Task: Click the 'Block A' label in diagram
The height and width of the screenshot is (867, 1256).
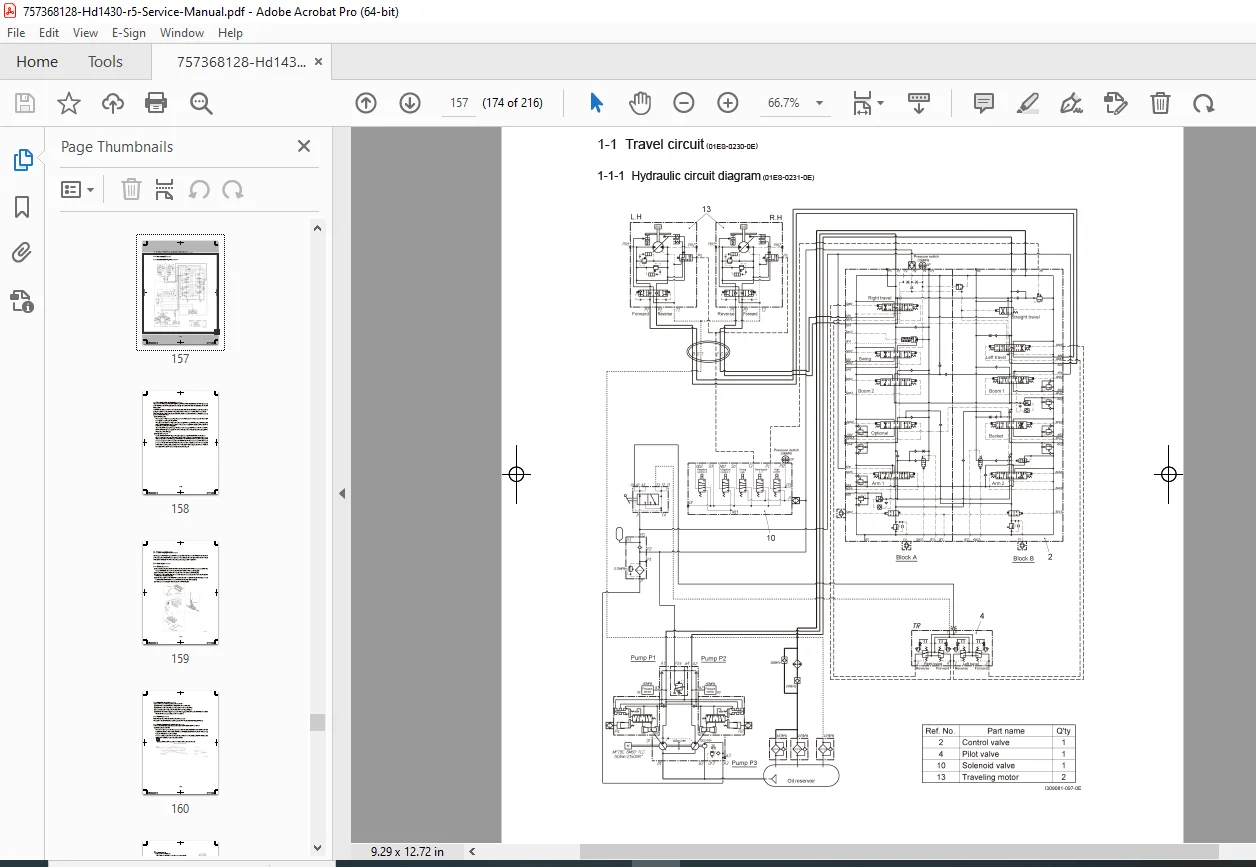Action: click(x=906, y=557)
